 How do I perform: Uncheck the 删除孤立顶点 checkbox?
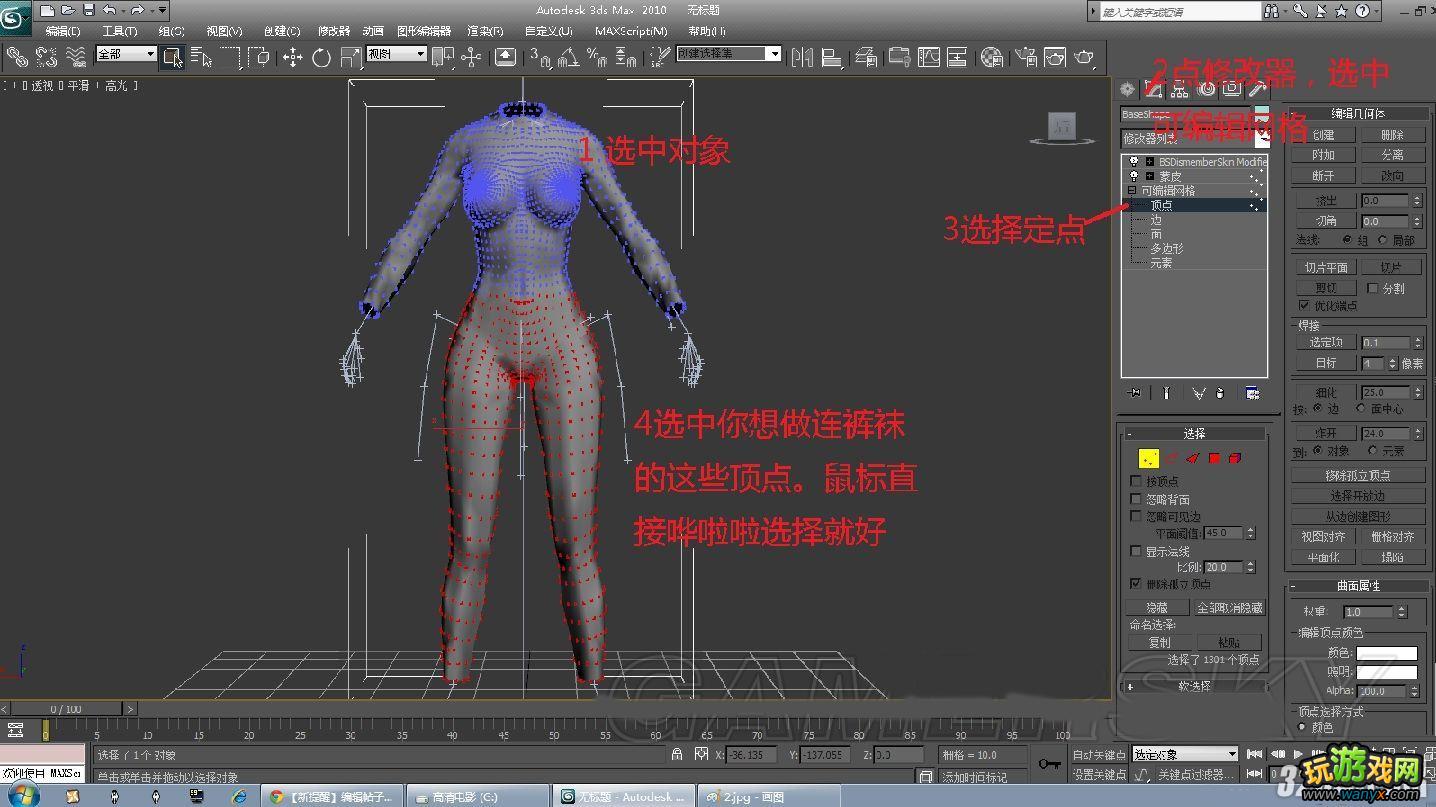1136,583
